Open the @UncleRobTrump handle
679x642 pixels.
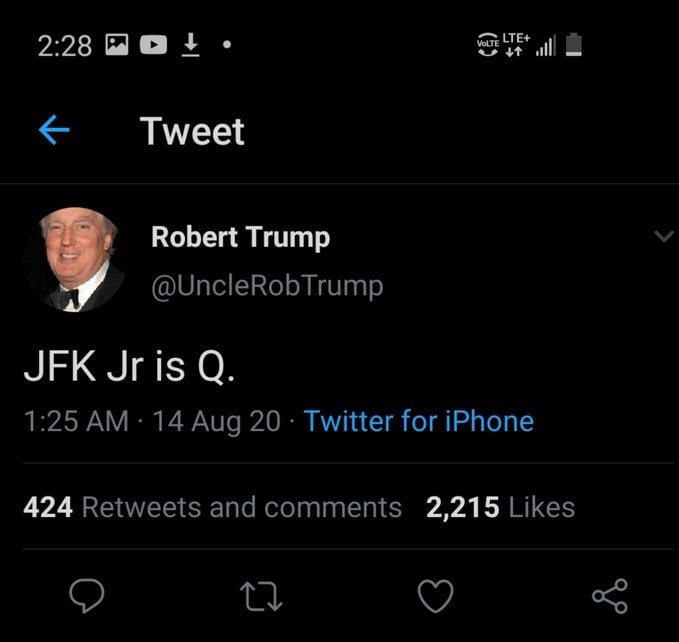pyautogui.click(x=266, y=286)
